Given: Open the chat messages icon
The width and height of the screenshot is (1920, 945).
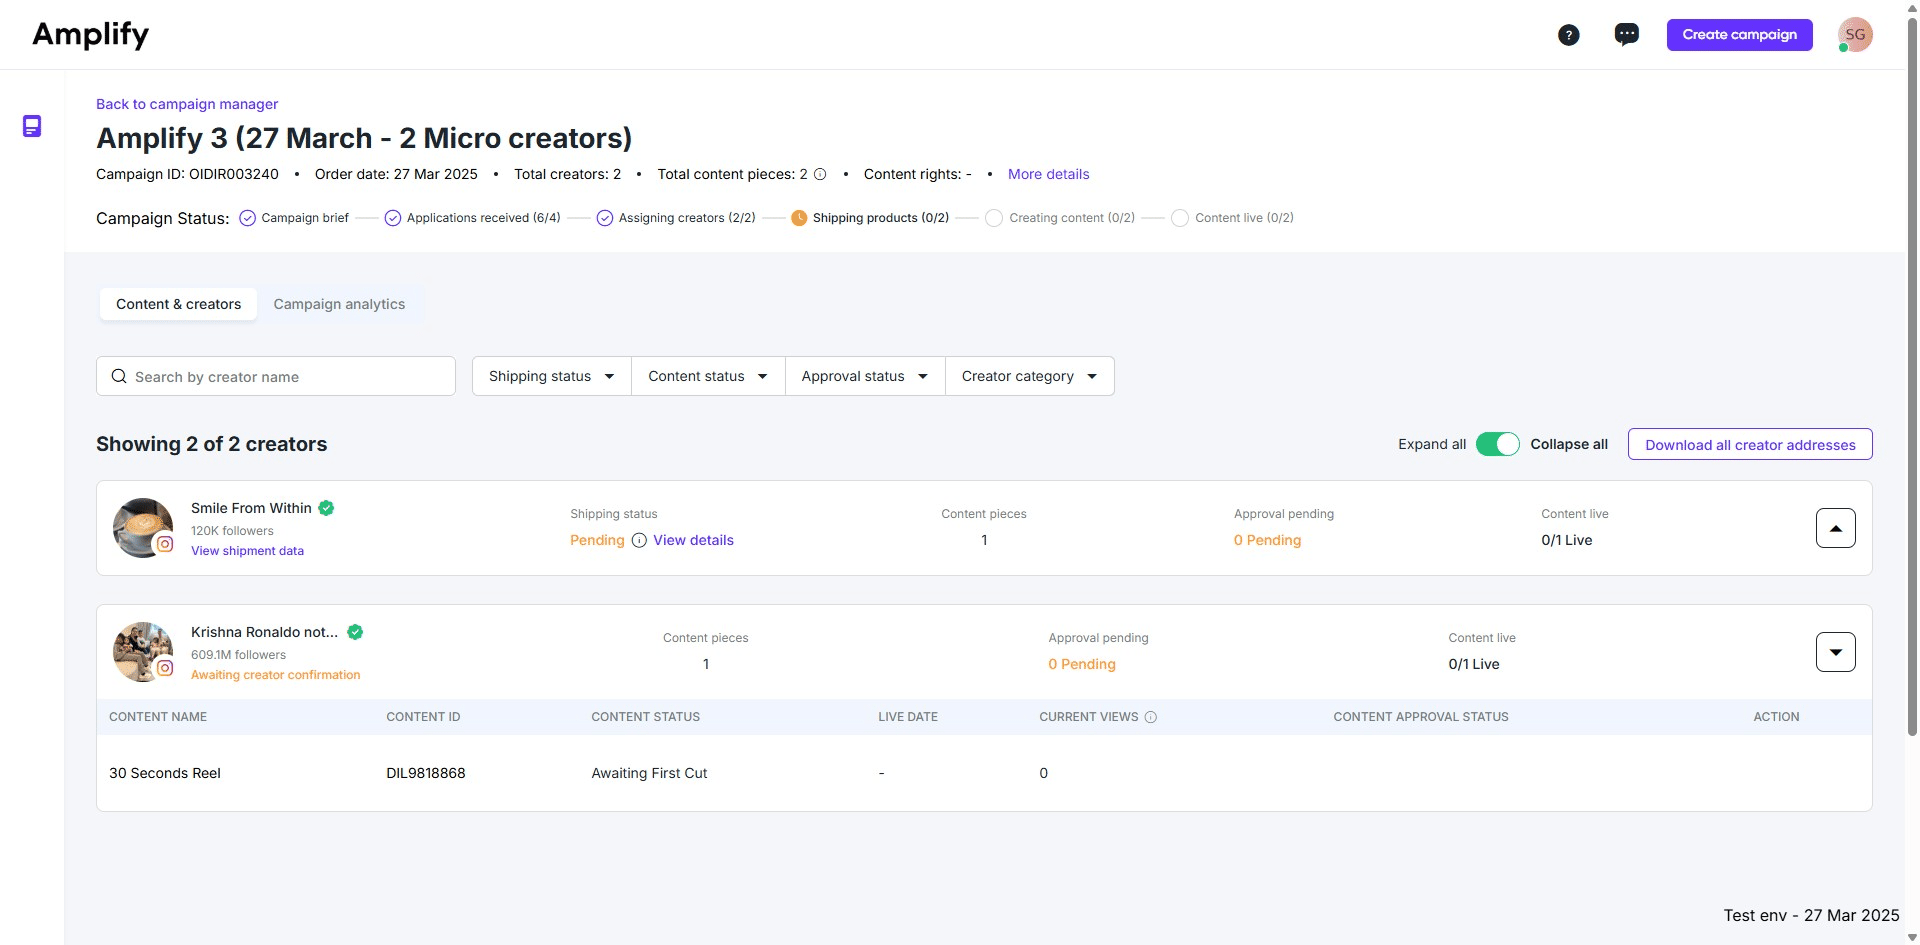Looking at the screenshot, I should (x=1627, y=34).
